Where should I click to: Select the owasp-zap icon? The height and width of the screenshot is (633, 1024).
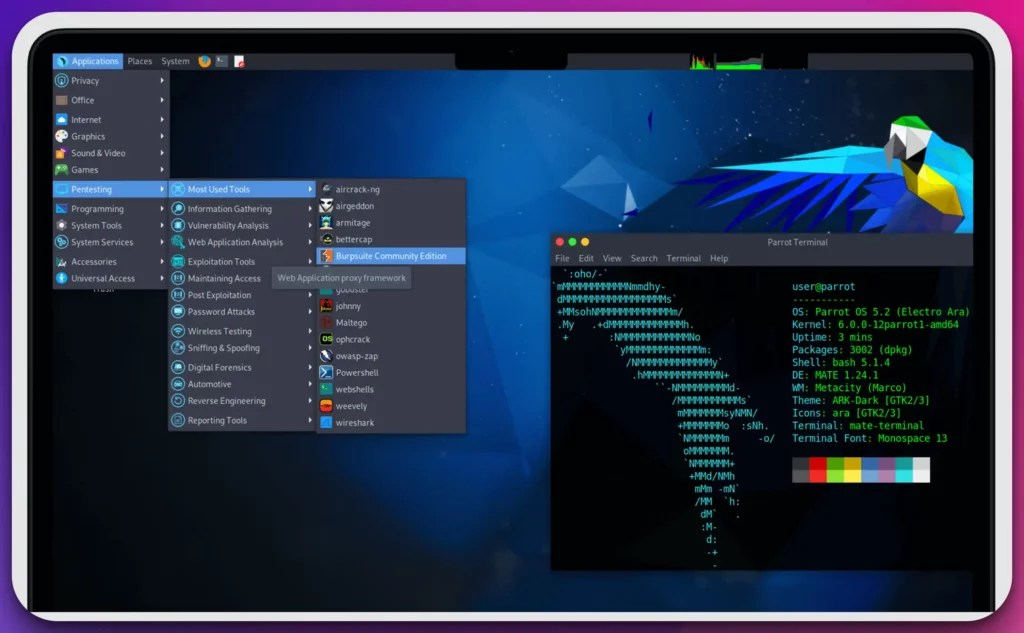pos(326,355)
